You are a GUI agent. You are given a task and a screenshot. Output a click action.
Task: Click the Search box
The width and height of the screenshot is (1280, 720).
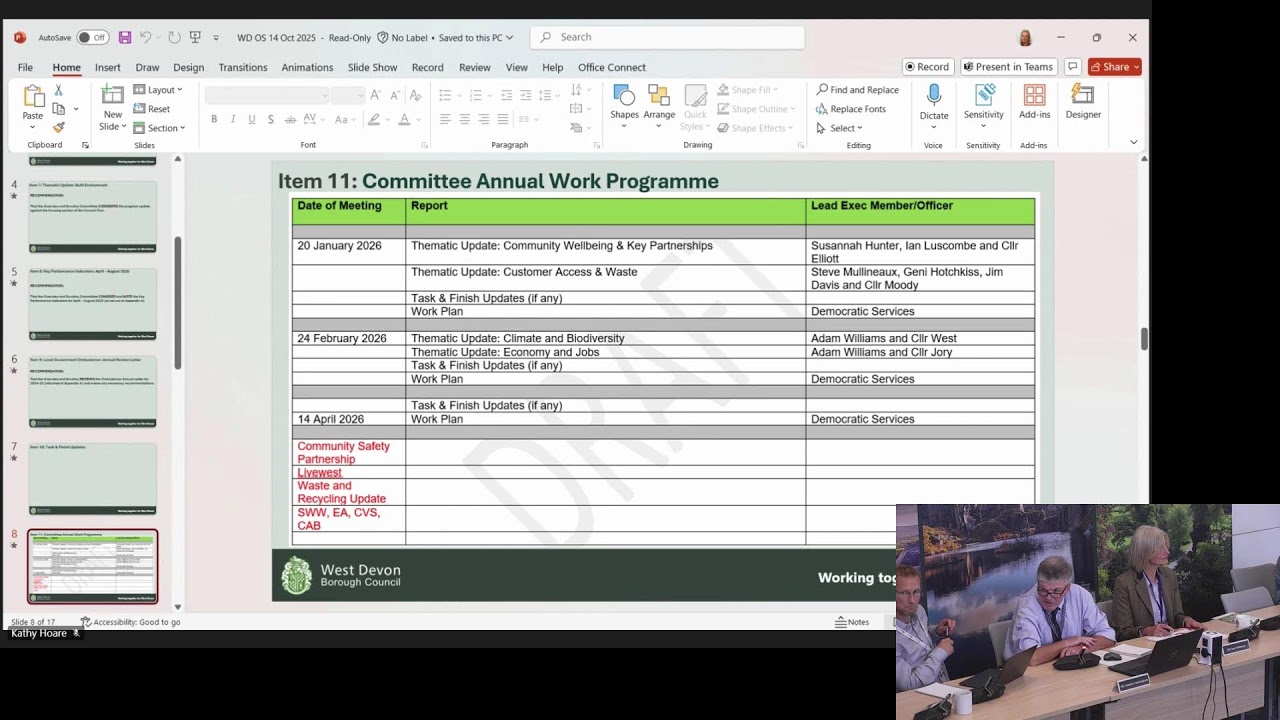point(667,37)
